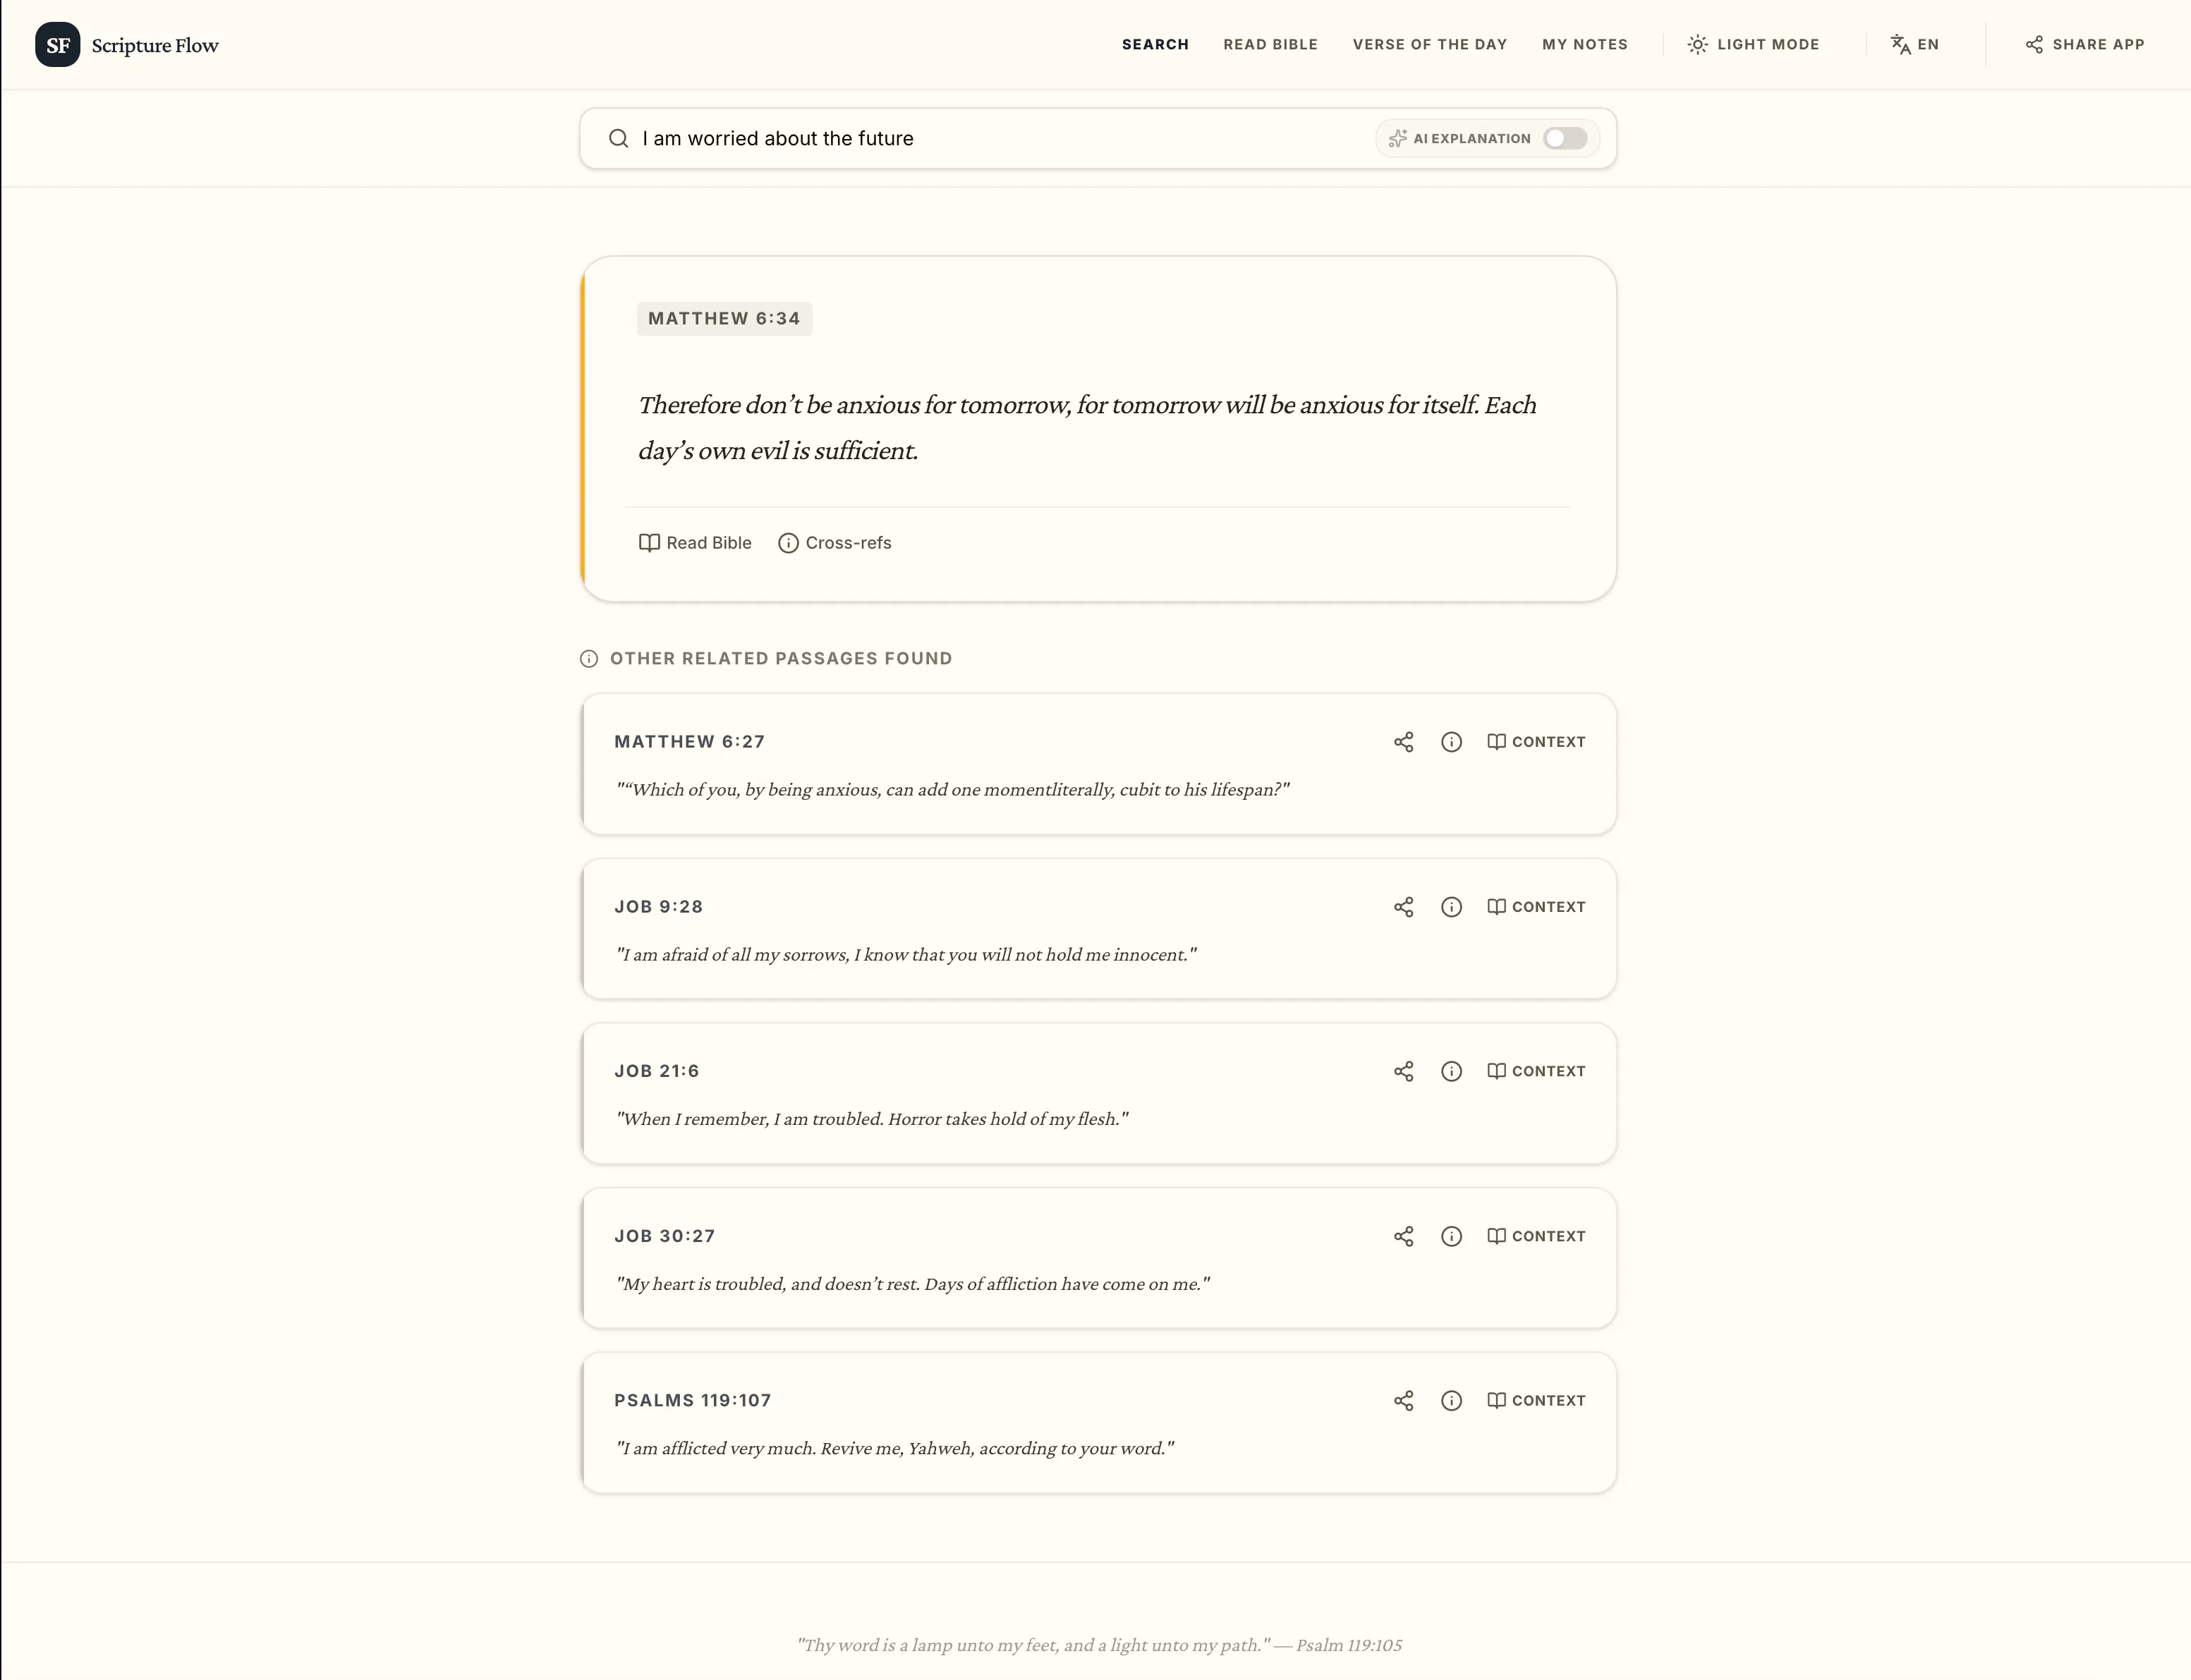The width and height of the screenshot is (2191, 1680).
Task: Open Context label for Job 30:27
Action: pos(1548,1236)
